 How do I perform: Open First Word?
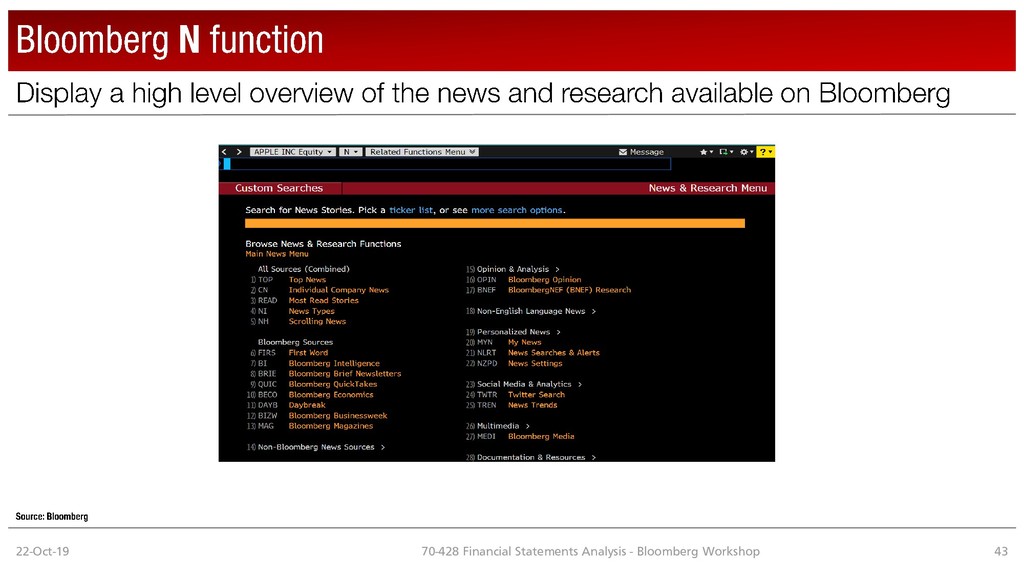(x=308, y=353)
